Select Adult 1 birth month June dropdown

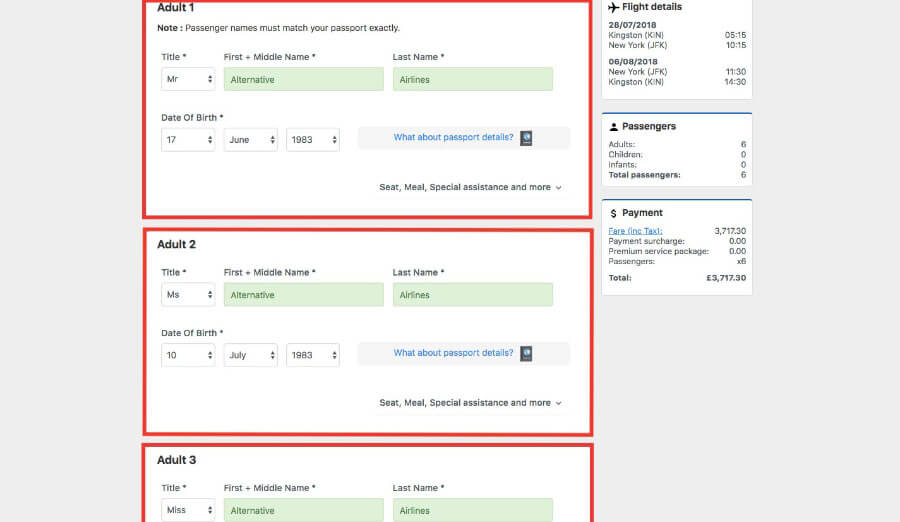coord(251,140)
